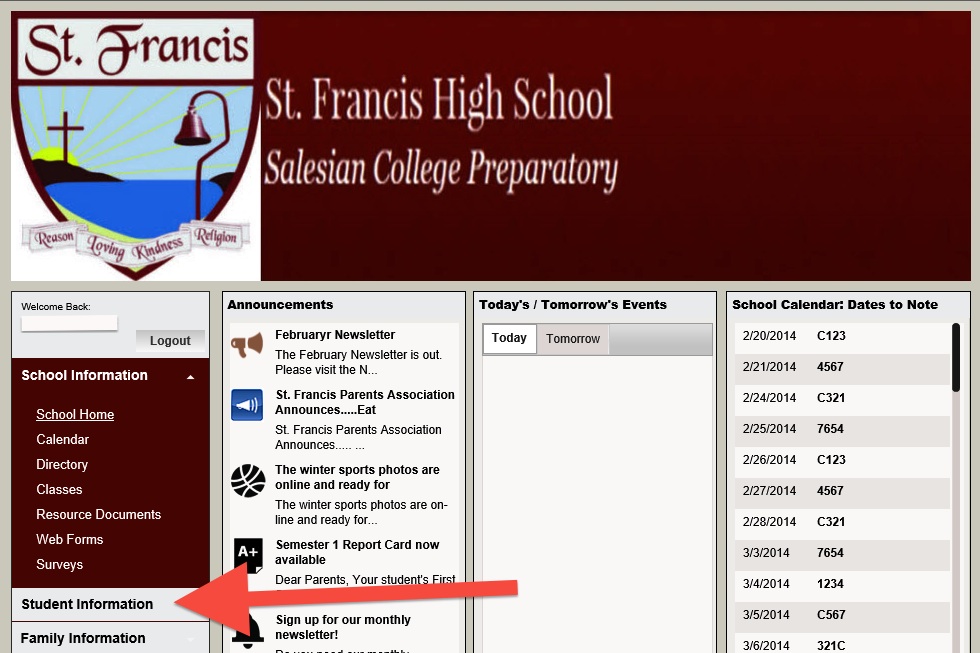Image resolution: width=980 pixels, height=653 pixels.
Task: Open Sign up for our monthly newsletter
Action: pos(343,627)
